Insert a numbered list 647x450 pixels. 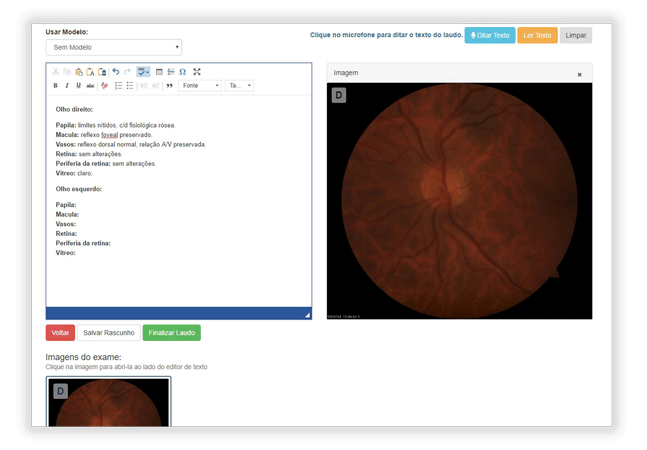coord(118,85)
